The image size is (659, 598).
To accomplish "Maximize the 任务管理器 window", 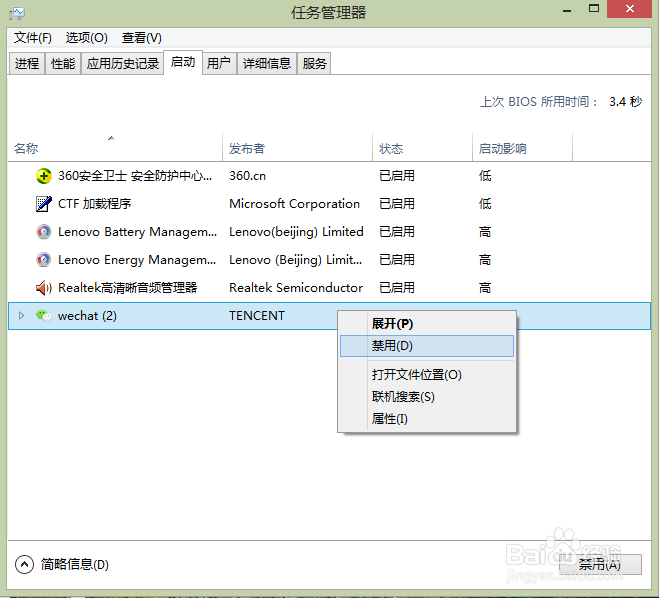I will 594,9.
